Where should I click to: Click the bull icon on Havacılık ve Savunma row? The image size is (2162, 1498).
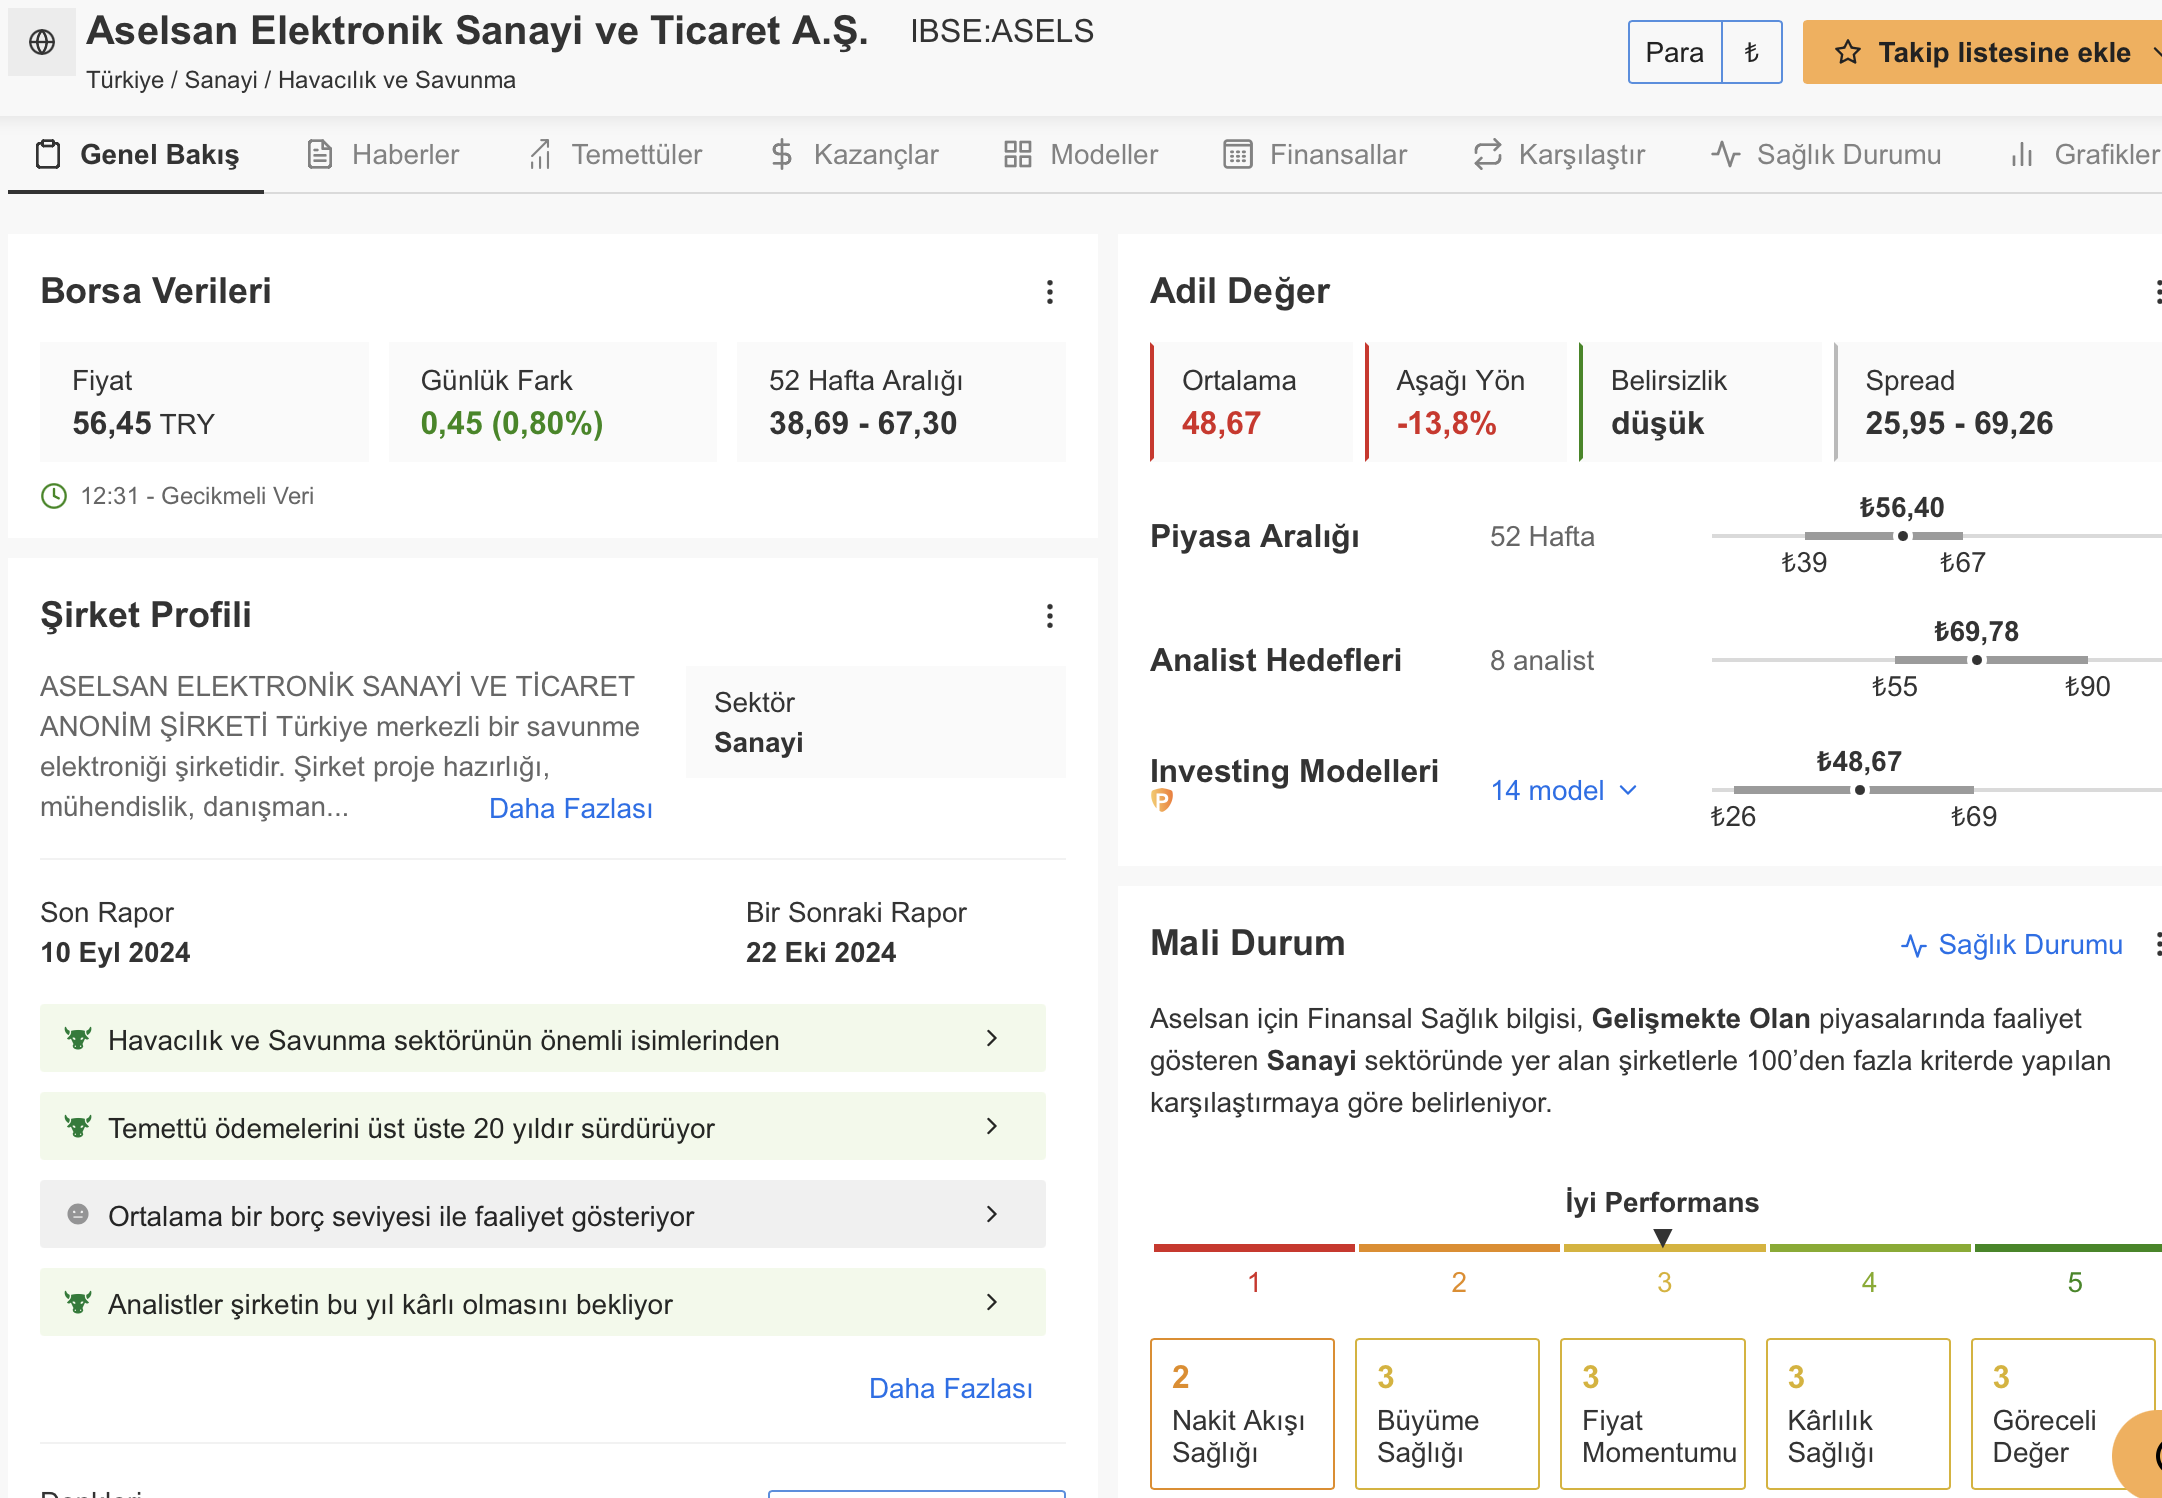78,1038
